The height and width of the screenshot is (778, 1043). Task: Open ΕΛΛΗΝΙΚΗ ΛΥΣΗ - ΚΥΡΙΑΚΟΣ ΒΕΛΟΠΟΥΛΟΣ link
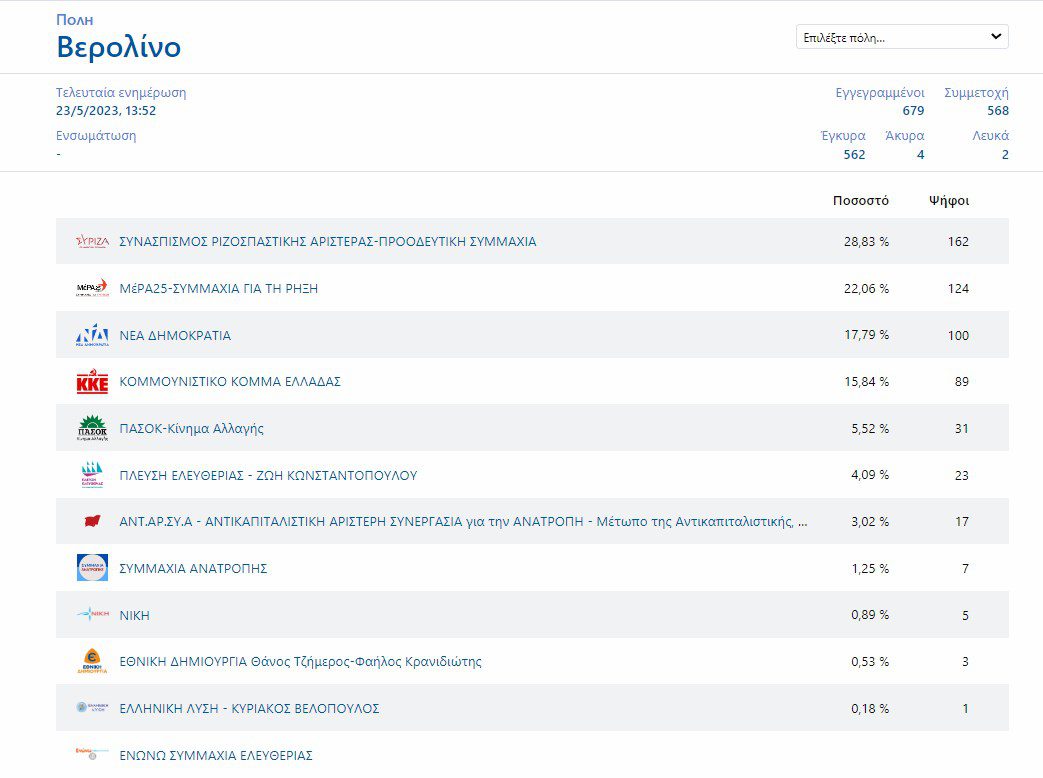point(249,709)
